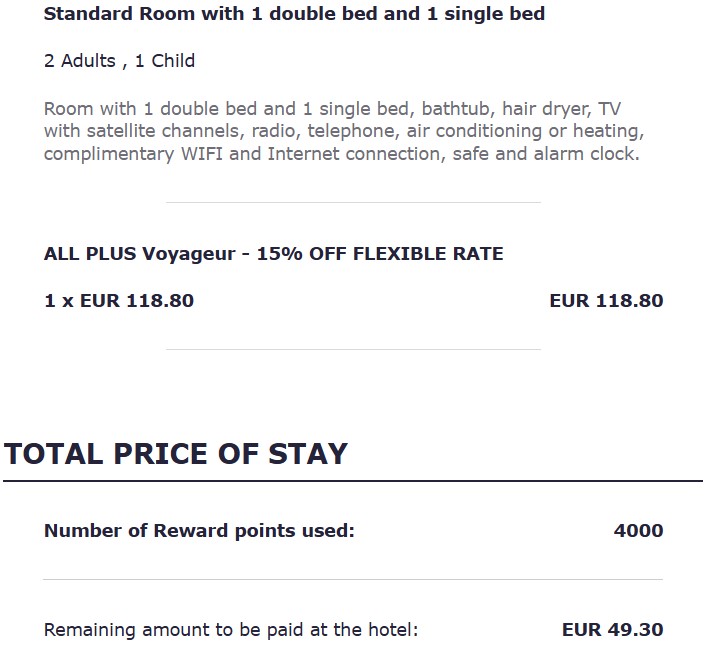The width and height of the screenshot is (707, 646).
Task: Click the "2 Adults" guest text
Action: (80, 61)
